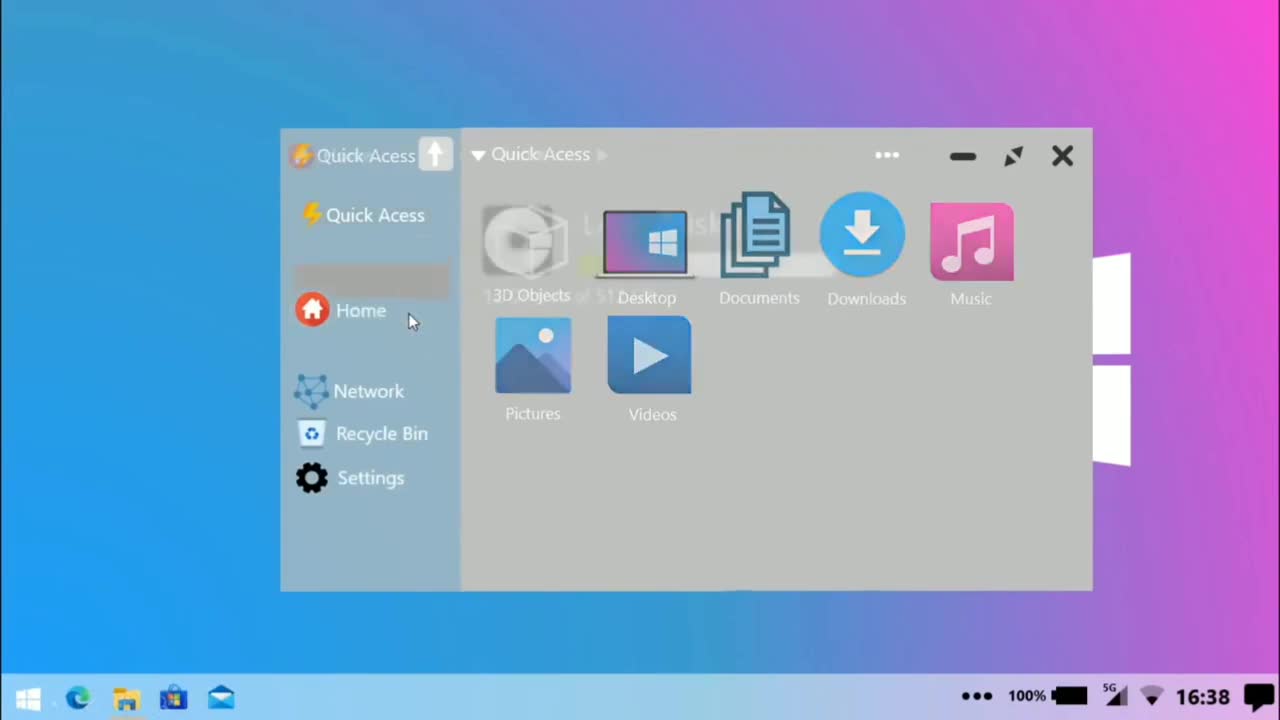
Task: Open the Mail app from taskbar
Action: [221, 698]
